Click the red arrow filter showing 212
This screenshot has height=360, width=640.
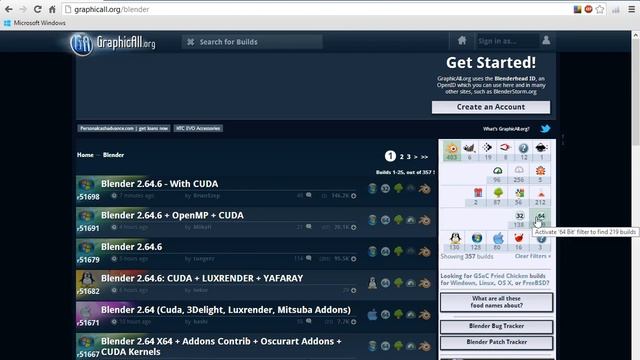(540, 196)
